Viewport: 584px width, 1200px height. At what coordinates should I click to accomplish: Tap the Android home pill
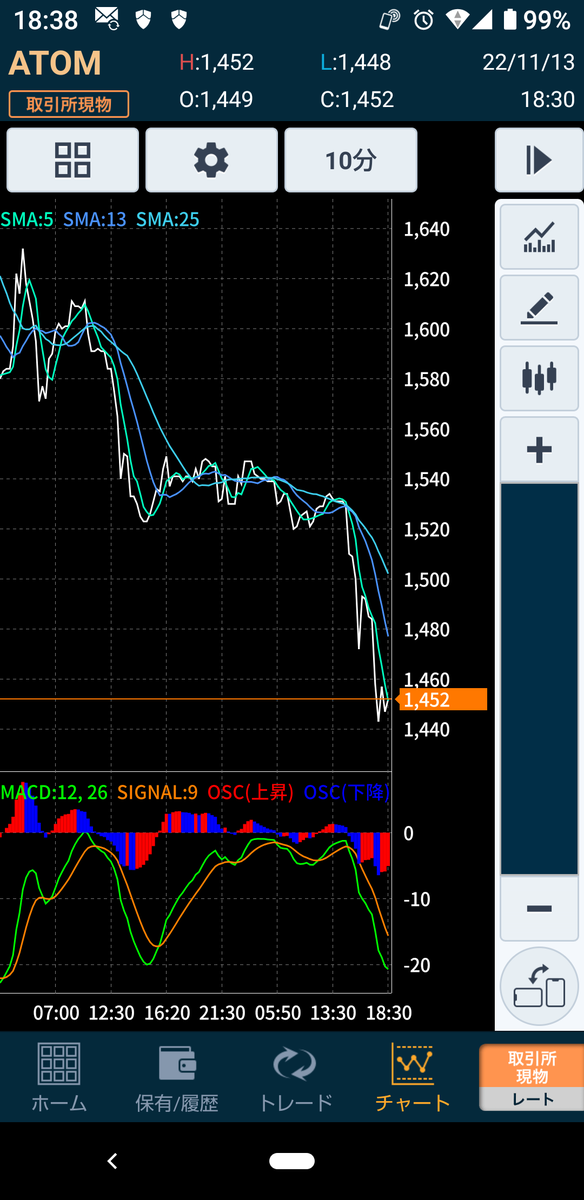pos(292,1161)
